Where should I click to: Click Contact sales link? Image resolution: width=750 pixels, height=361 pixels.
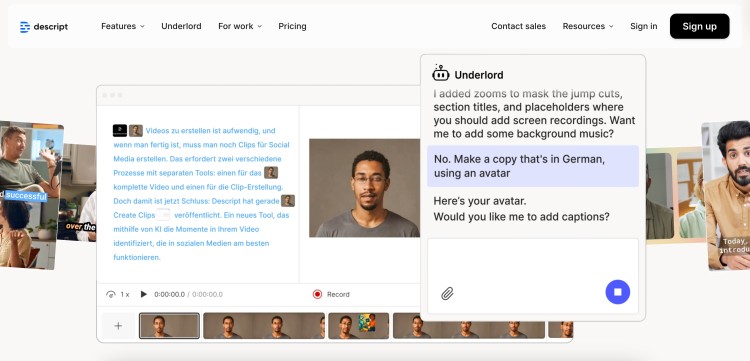[x=518, y=26]
